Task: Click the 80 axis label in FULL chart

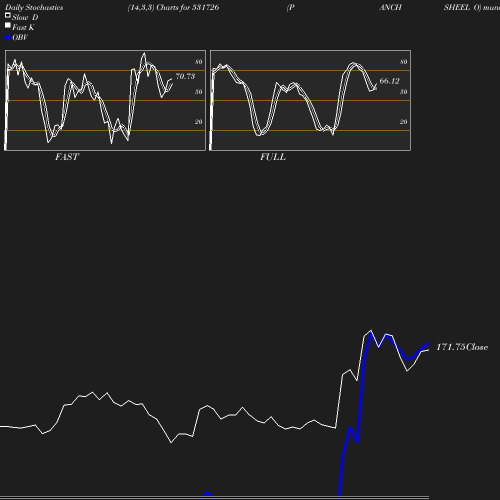Action: coord(404,62)
